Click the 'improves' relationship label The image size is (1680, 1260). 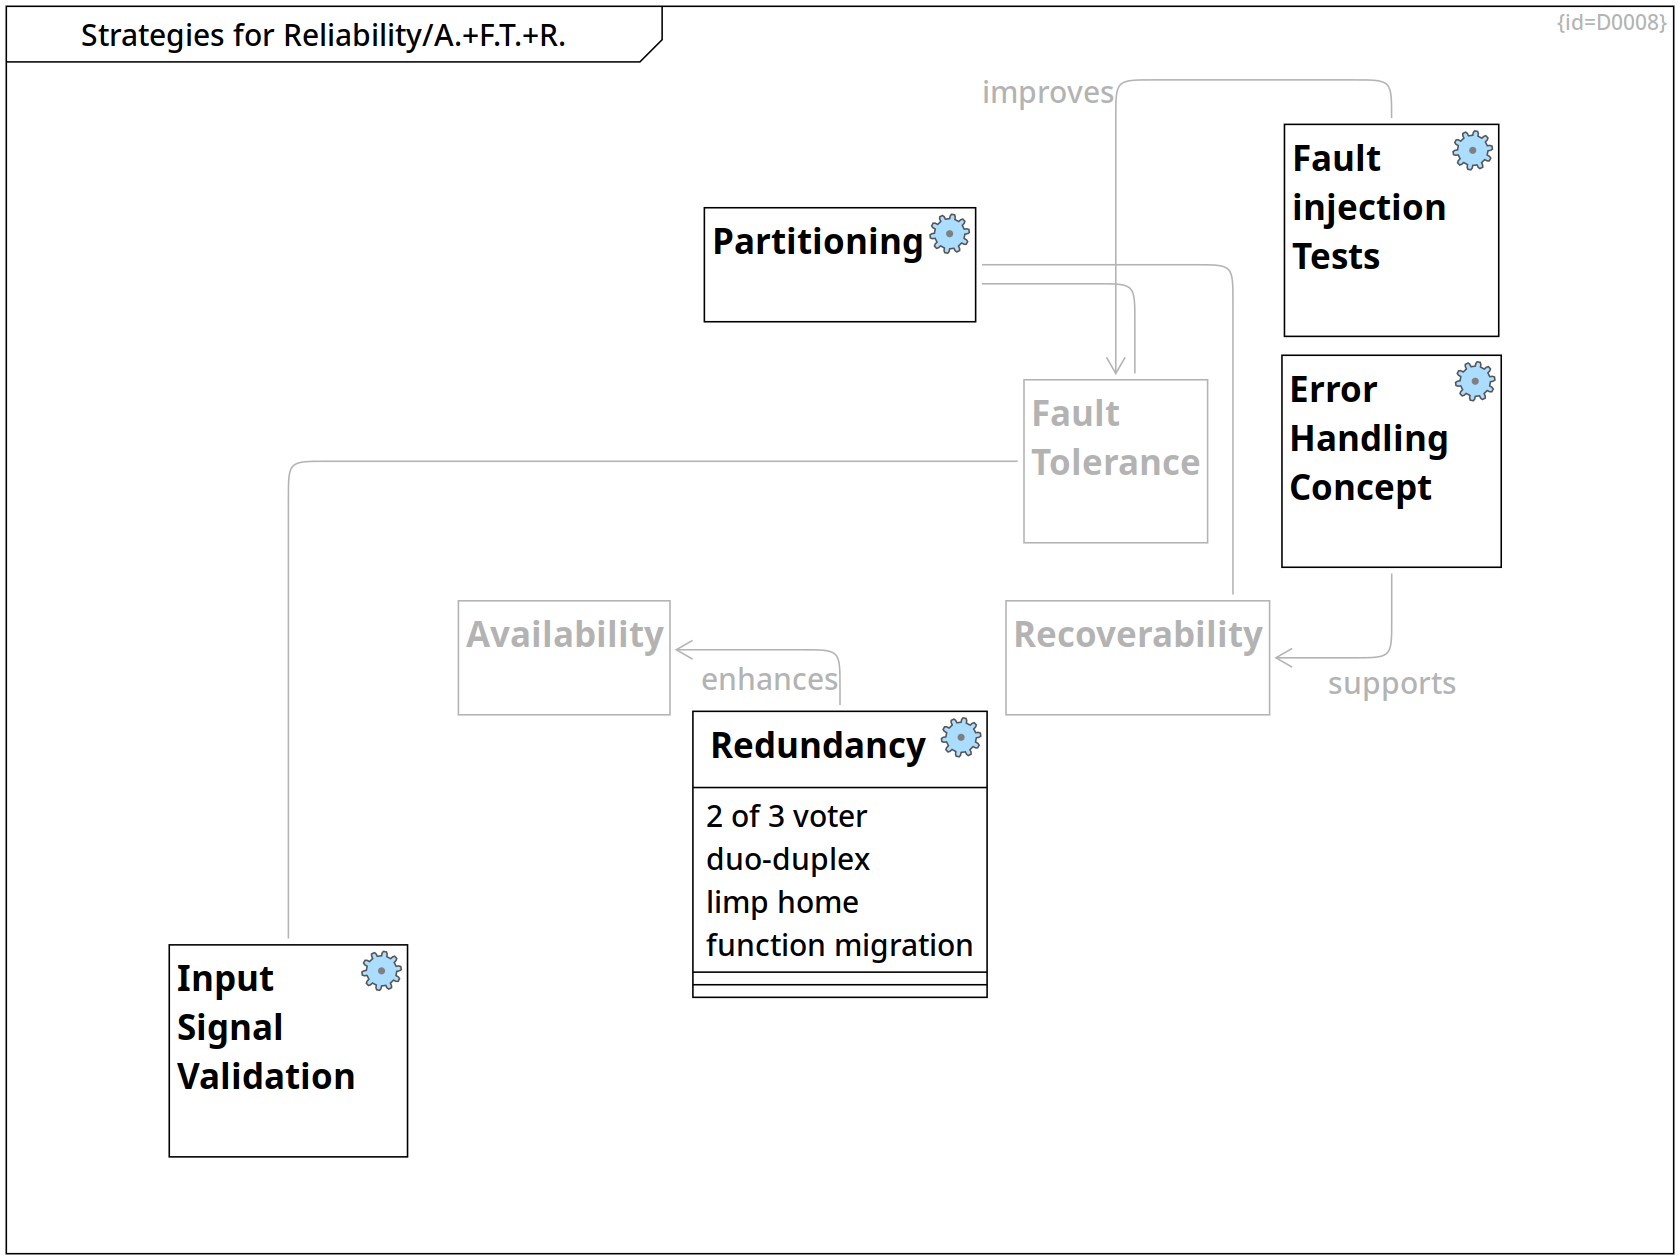click(1047, 93)
